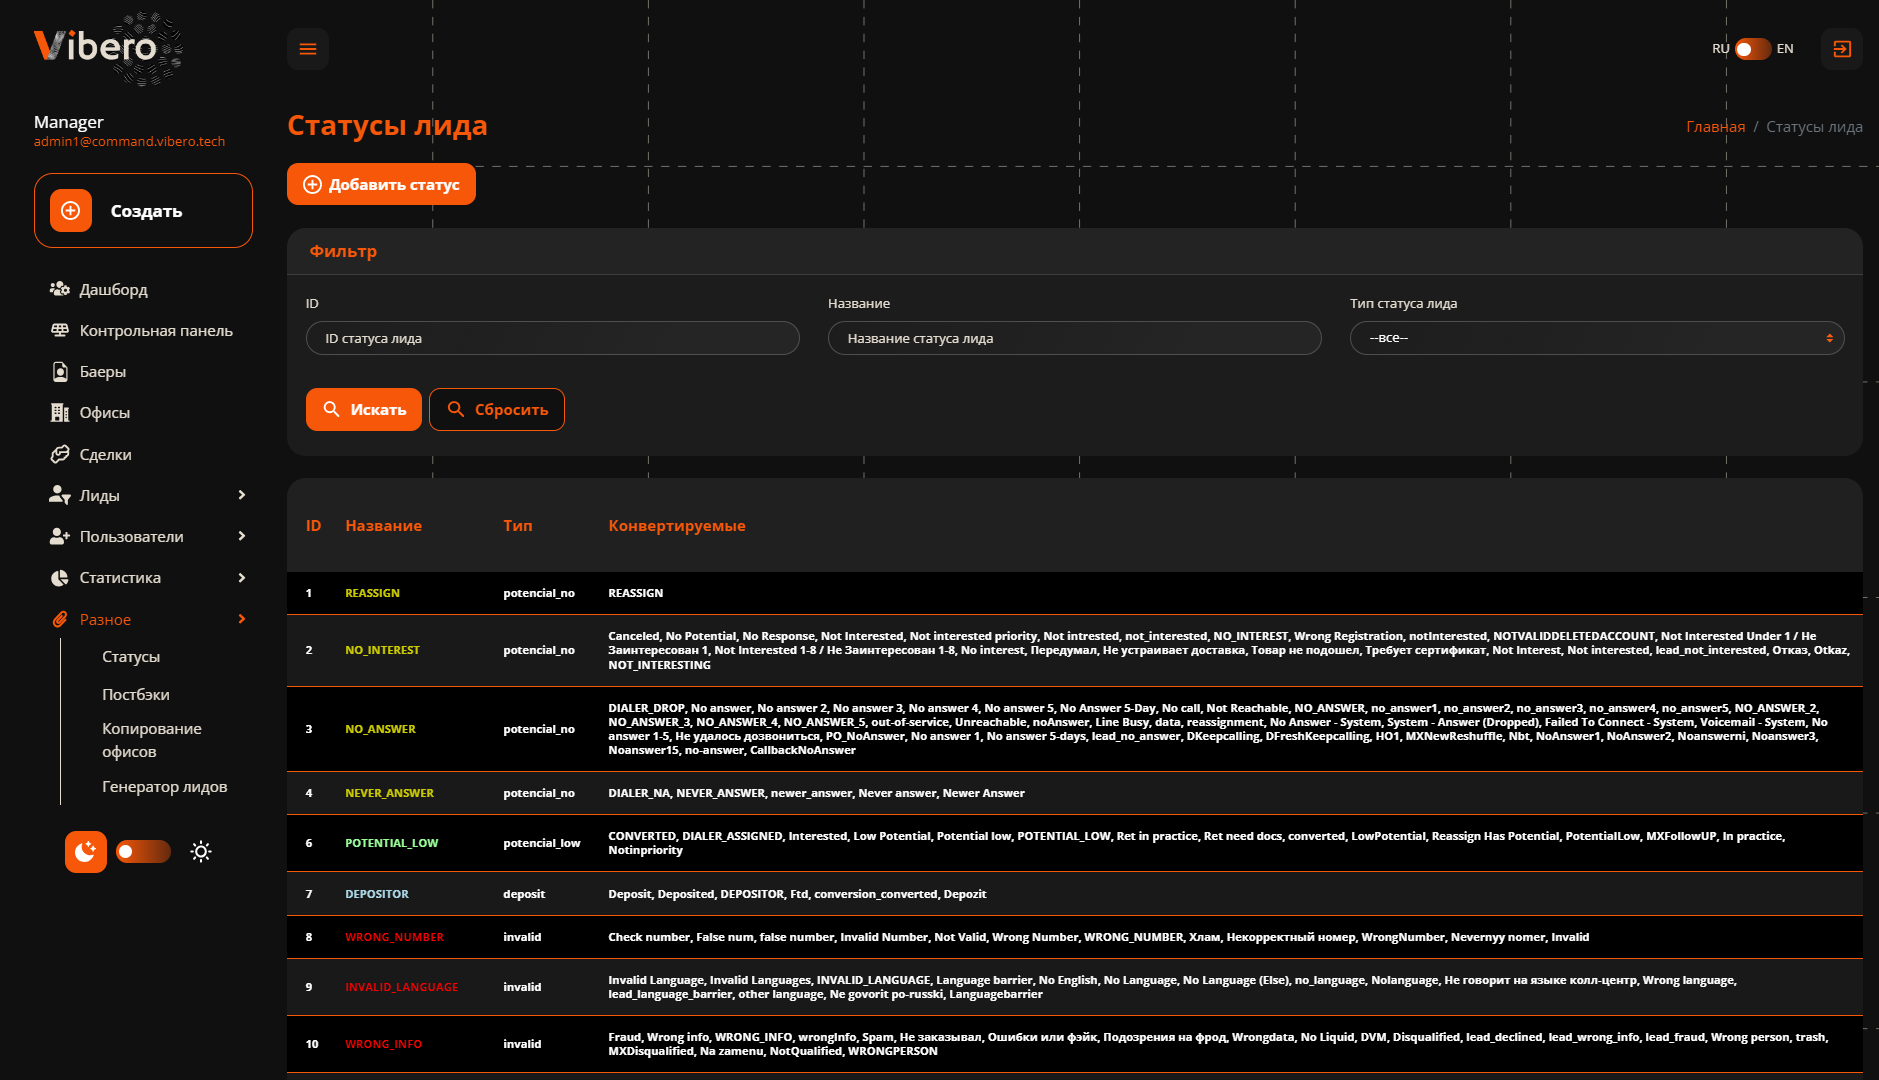
Task: Click the magnifier icon in Искать button
Action: click(332, 409)
